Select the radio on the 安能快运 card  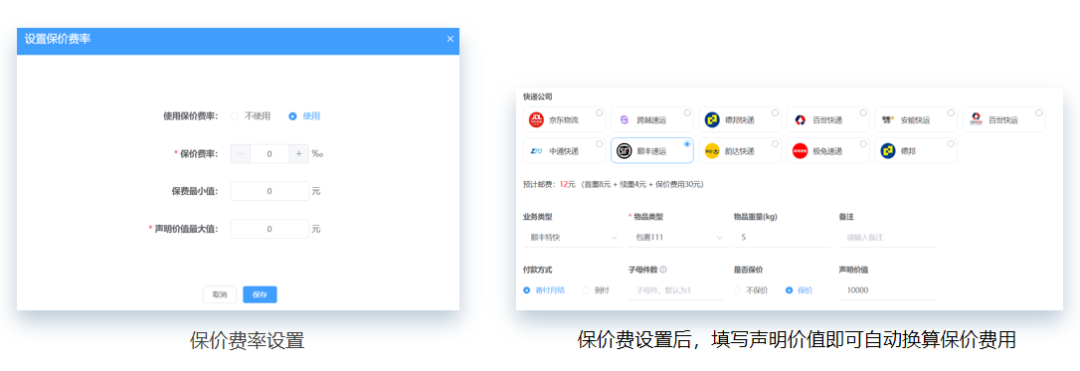(951, 113)
